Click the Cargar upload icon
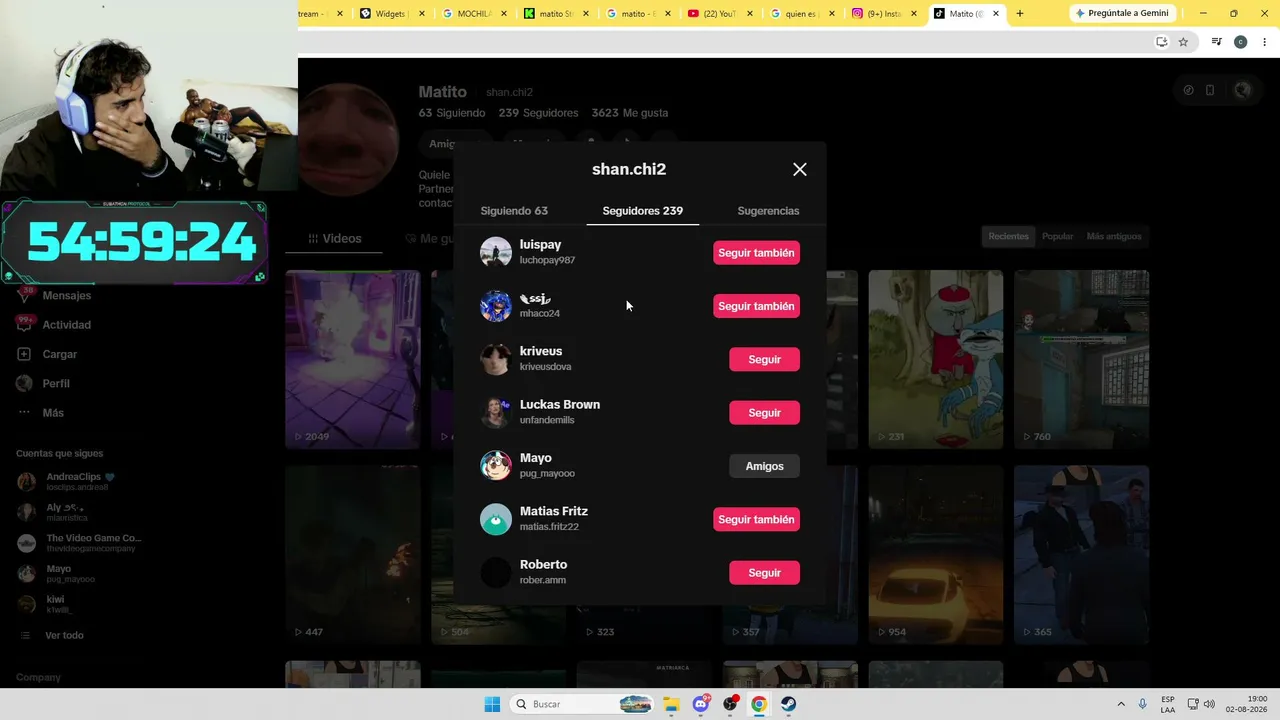The width and height of the screenshot is (1280, 720). (24, 354)
